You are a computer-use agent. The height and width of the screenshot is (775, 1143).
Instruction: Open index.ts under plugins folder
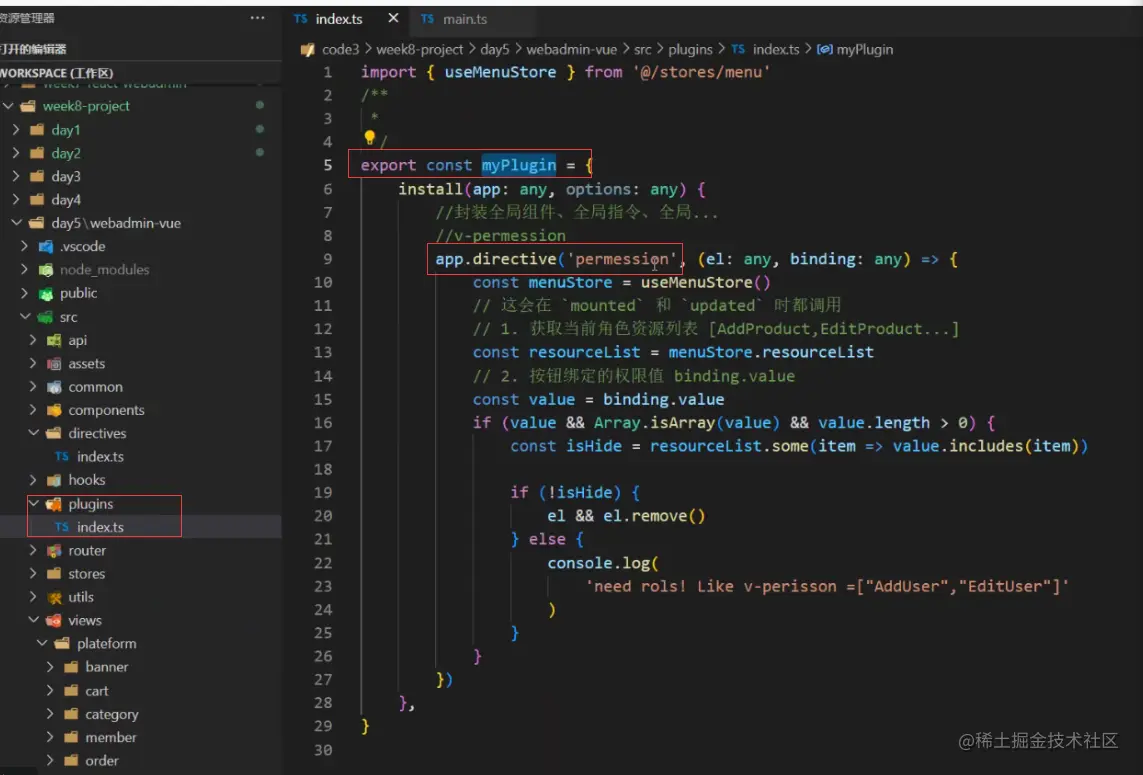(x=100, y=527)
